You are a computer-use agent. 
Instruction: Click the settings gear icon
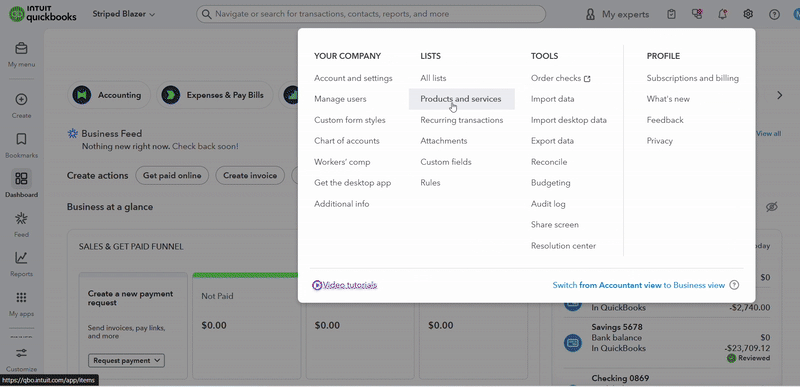(748, 14)
